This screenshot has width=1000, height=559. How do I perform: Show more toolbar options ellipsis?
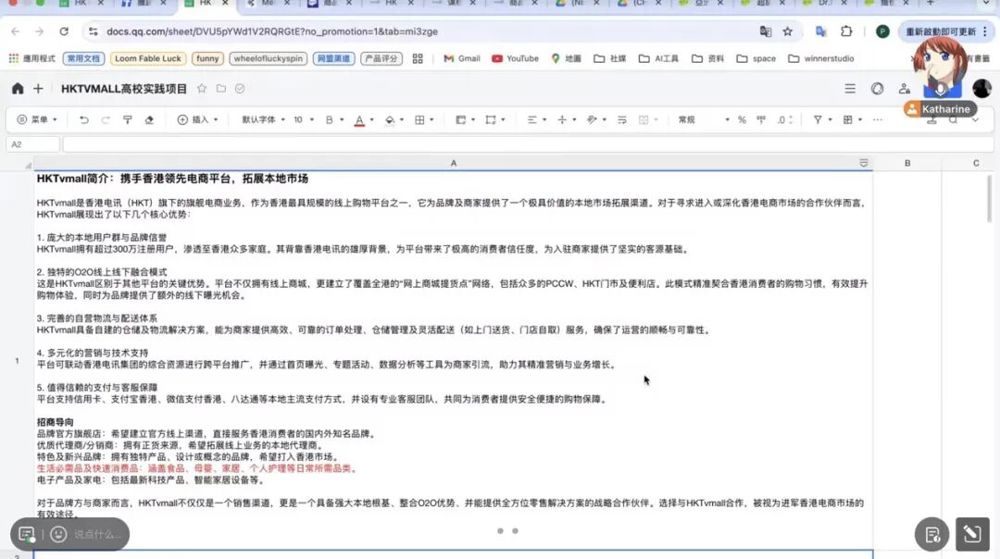(x=878, y=120)
